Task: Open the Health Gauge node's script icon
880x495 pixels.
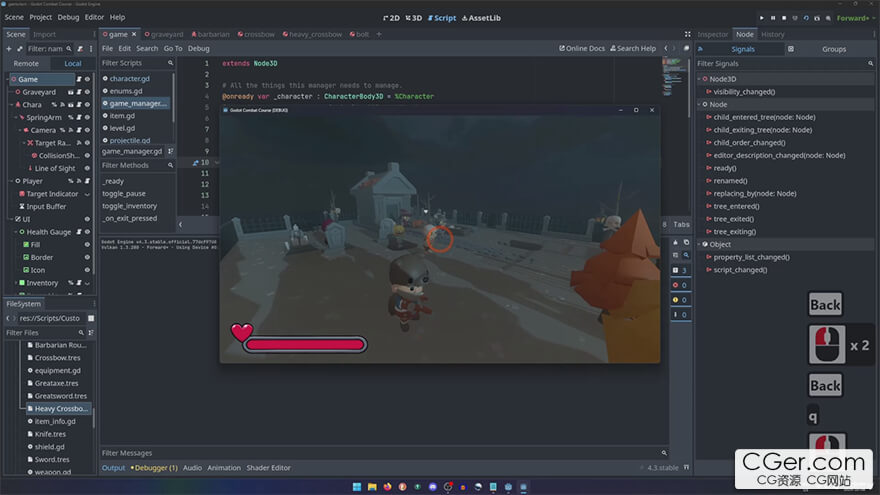Action: (x=79, y=232)
